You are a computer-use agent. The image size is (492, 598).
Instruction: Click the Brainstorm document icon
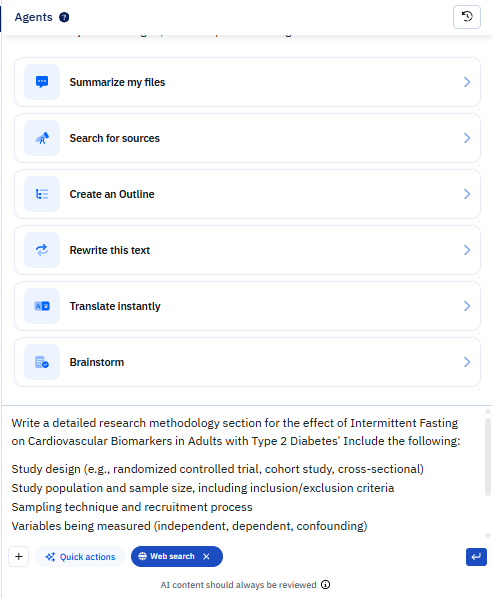(42, 362)
